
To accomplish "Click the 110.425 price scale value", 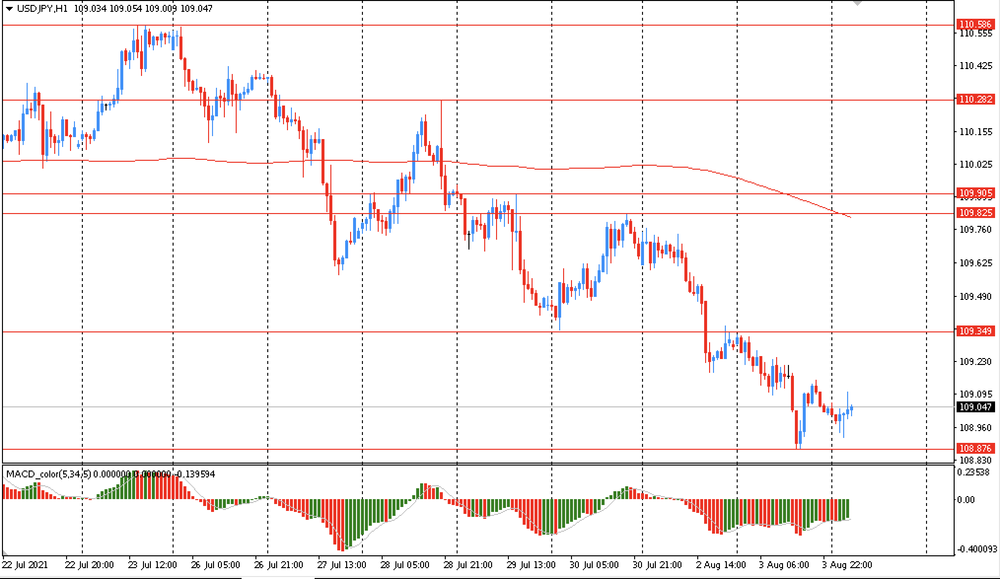I will pos(976,66).
